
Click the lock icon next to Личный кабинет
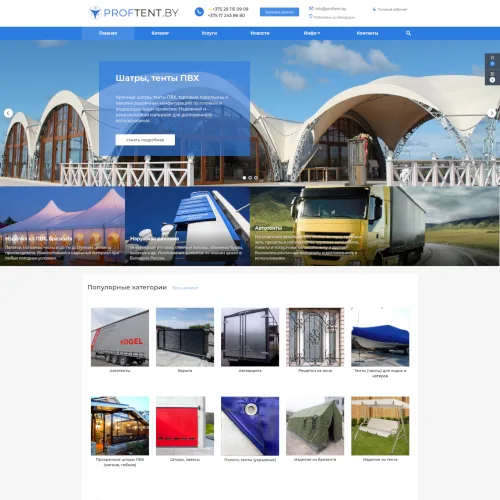click(x=374, y=9)
